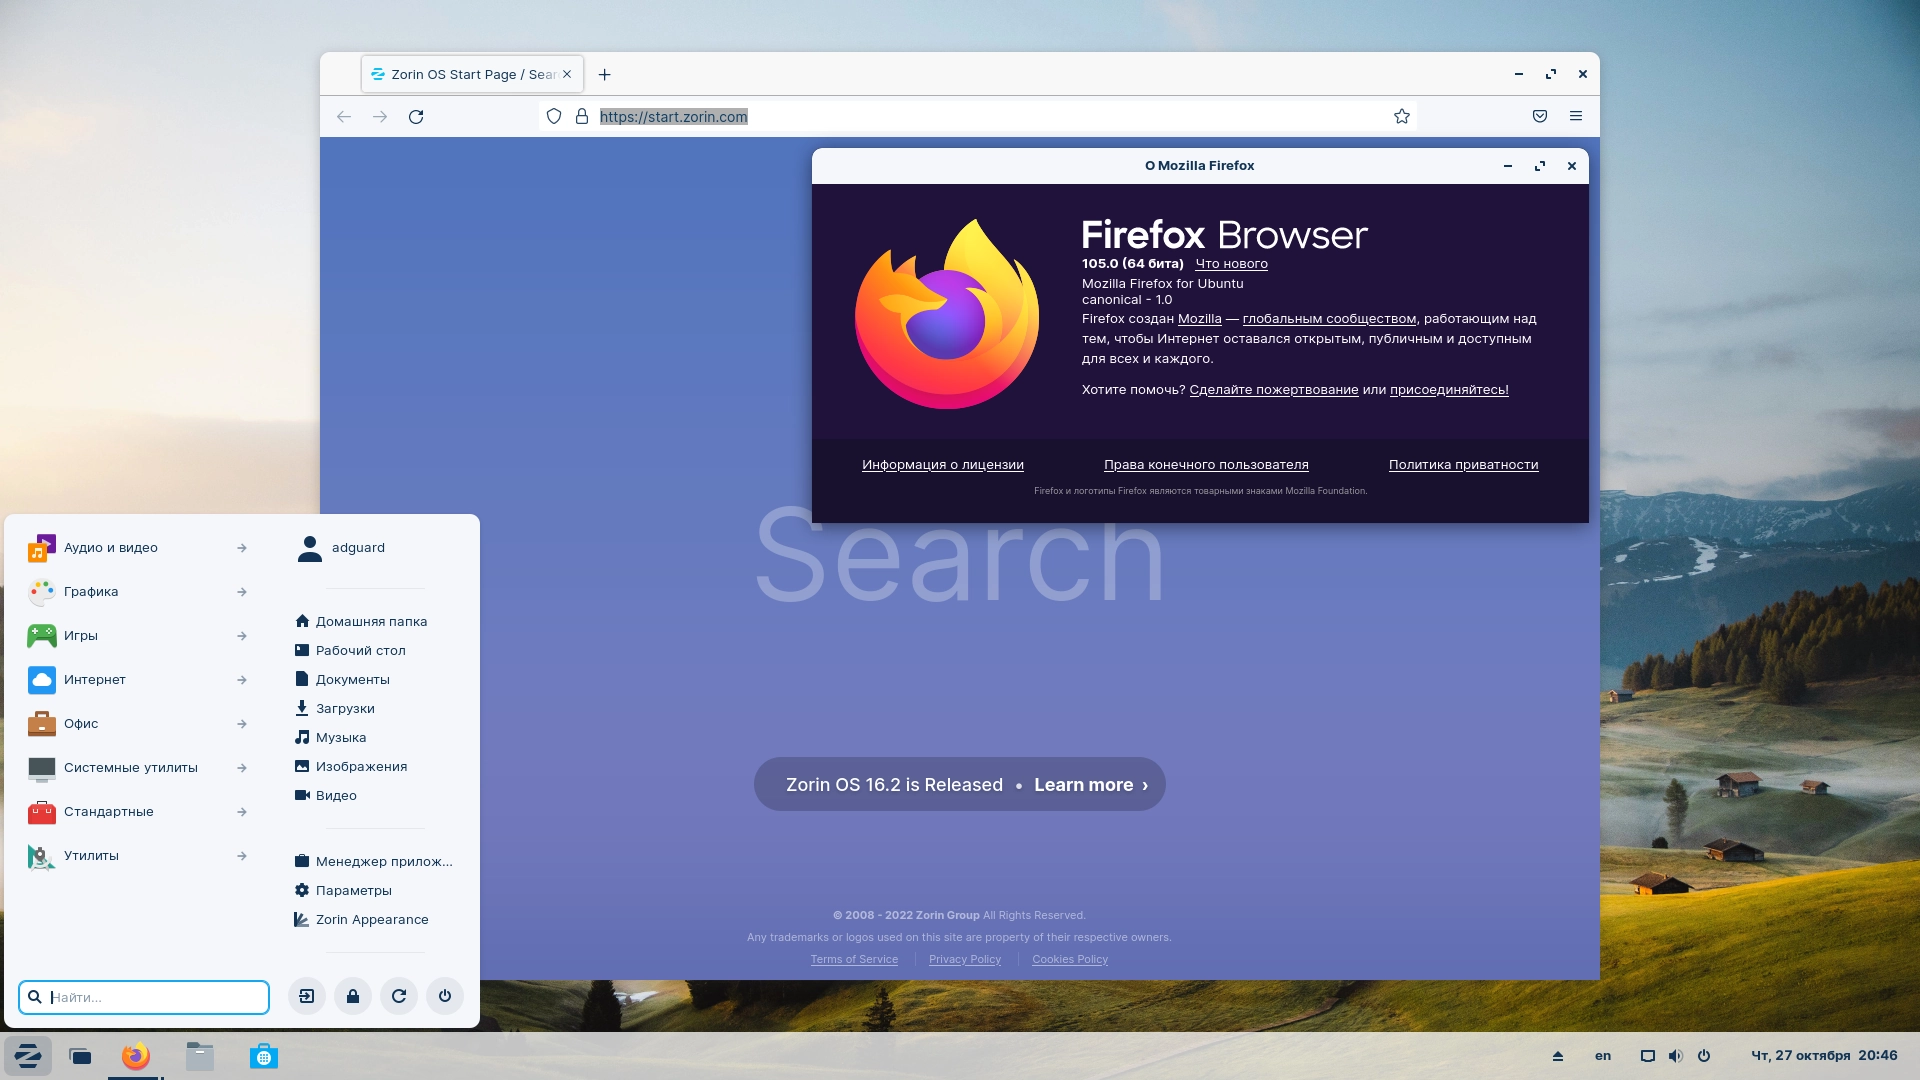The height and width of the screenshot is (1080, 1920).
Task: Click the eject tray icon
Action: click(x=1558, y=1056)
